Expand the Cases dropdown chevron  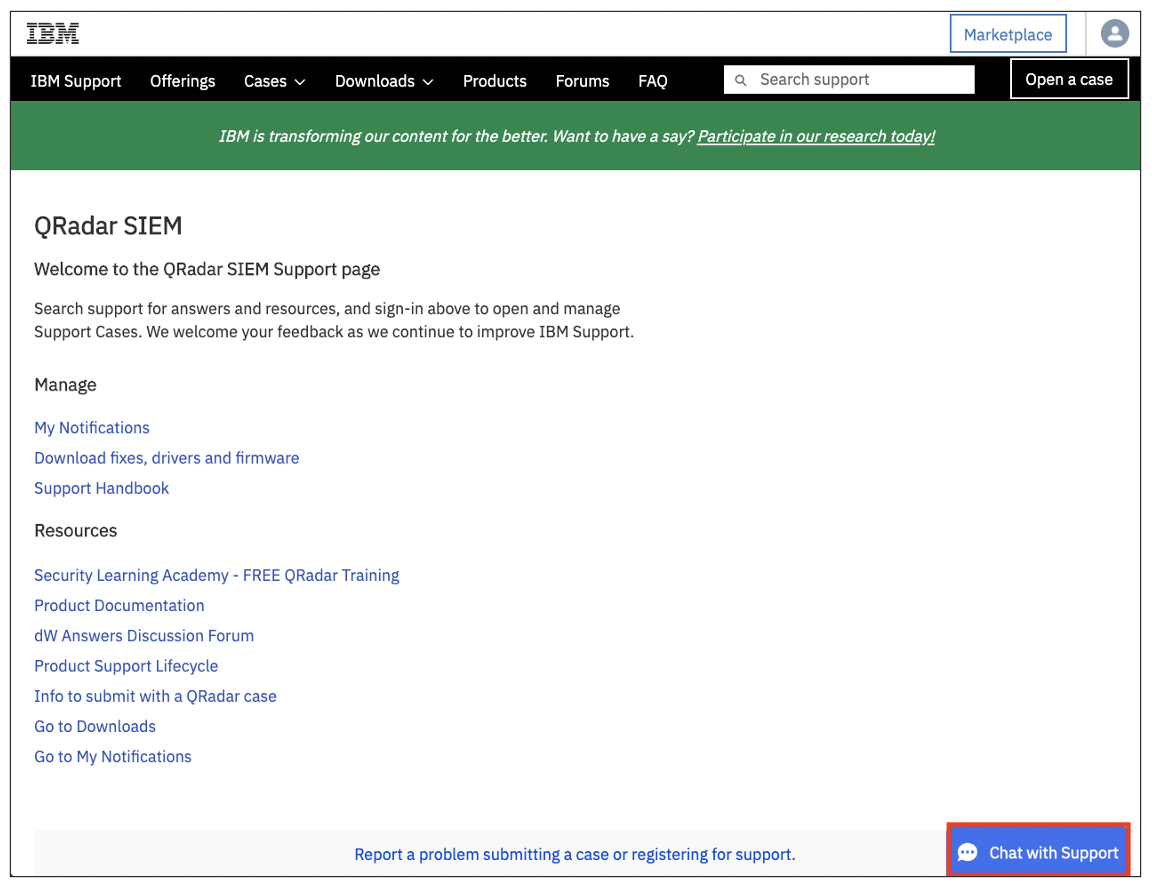pyautogui.click(x=300, y=82)
